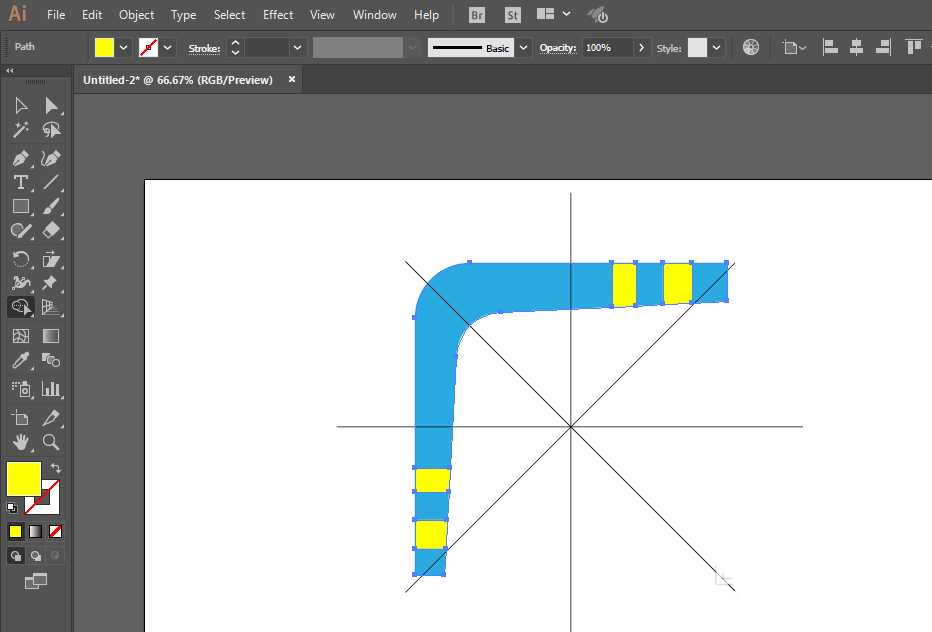
Task: Open the Basic brush definition dropdown
Action: click(523, 47)
